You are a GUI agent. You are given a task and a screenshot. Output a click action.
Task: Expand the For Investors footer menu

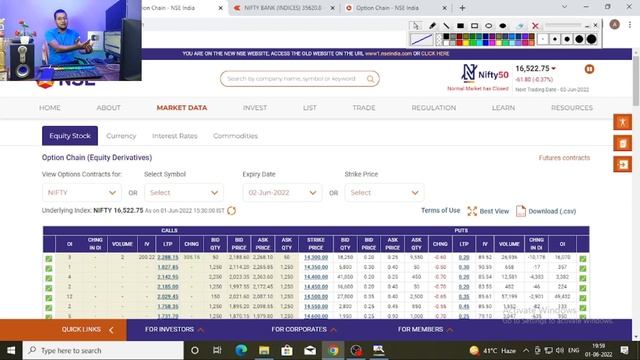174,329
